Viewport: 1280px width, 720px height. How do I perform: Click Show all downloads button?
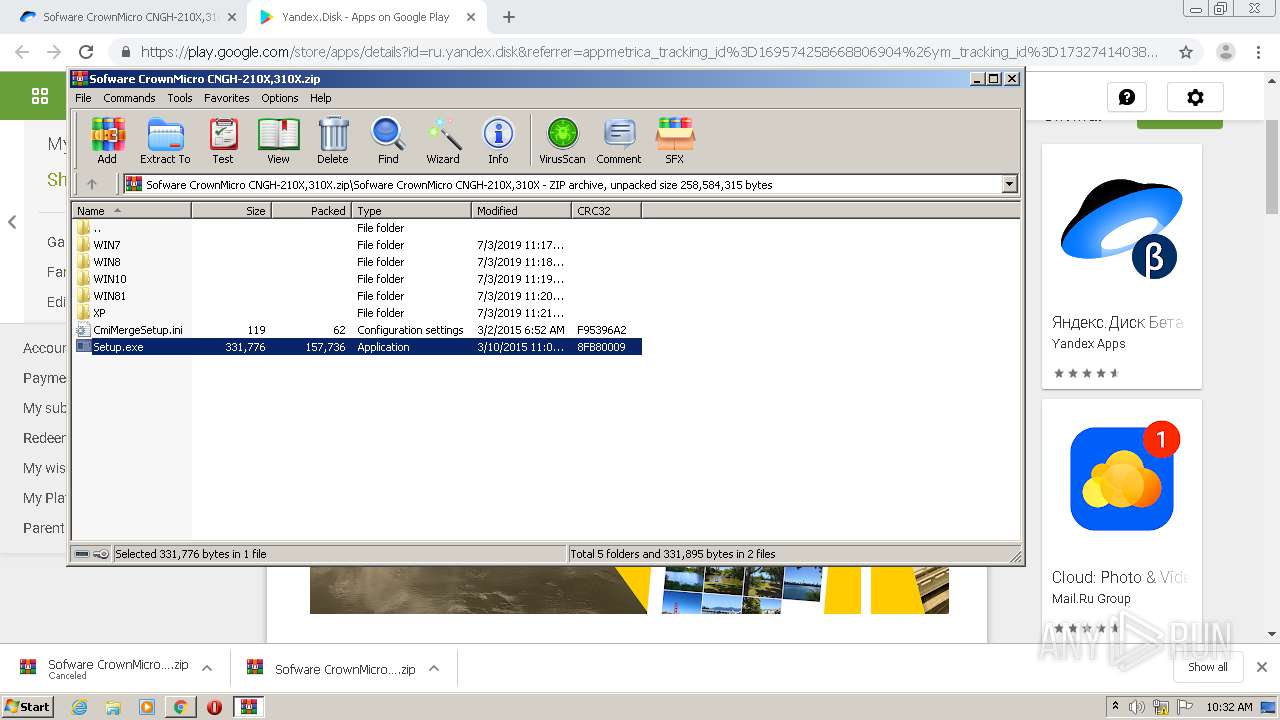click(1207, 667)
